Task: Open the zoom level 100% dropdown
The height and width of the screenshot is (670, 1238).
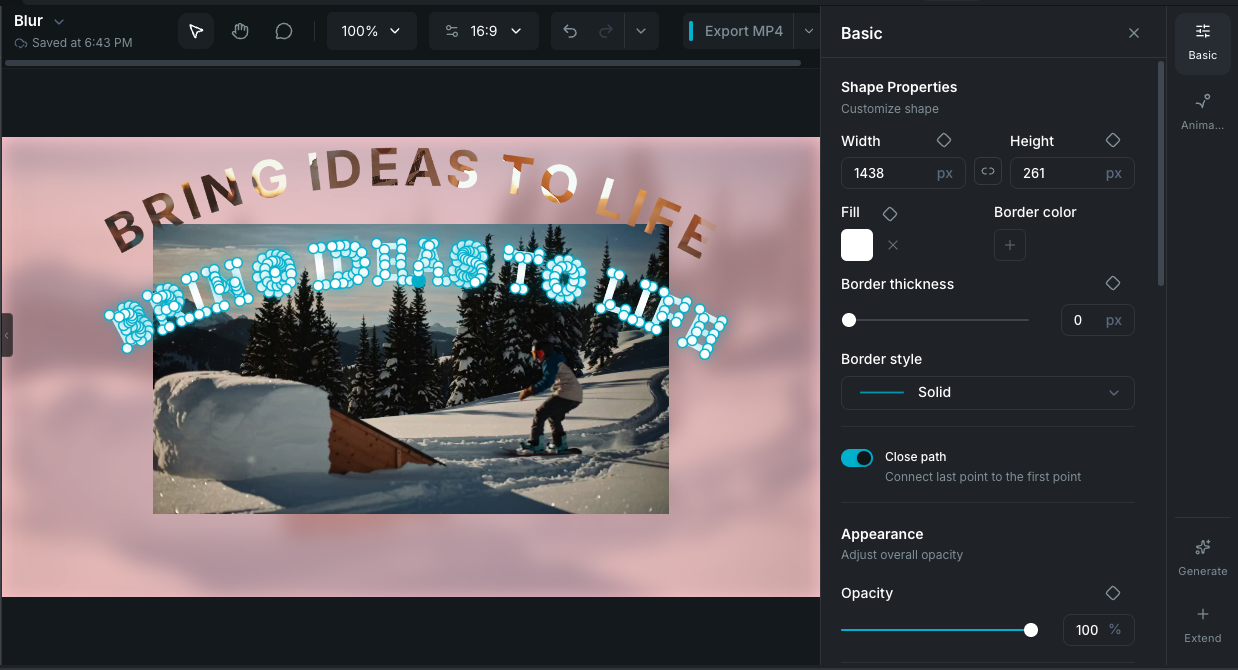Action: tap(371, 31)
